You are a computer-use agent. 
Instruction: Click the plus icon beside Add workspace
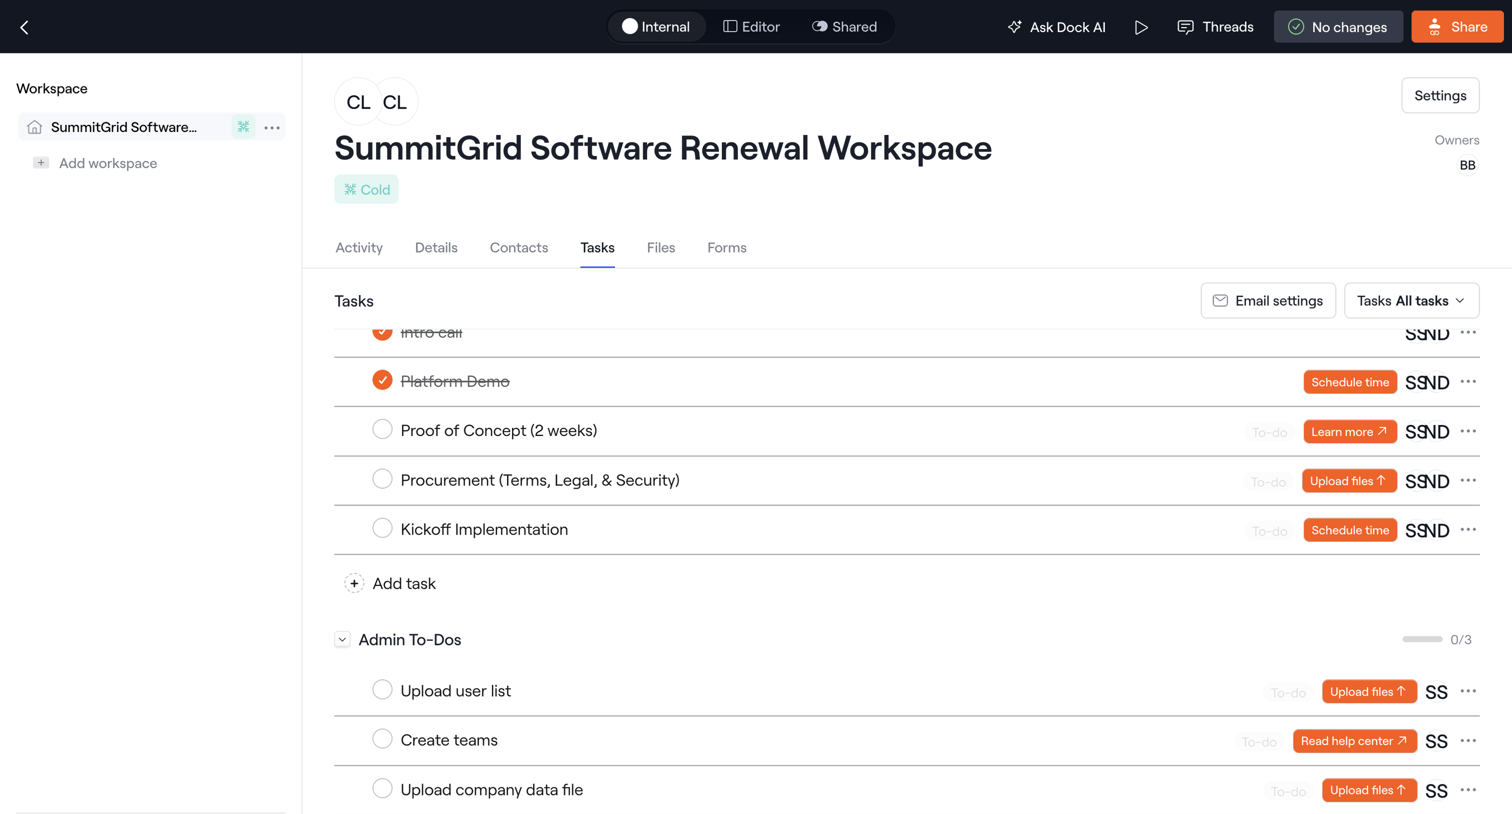pyautogui.click(x=41, y=163)
